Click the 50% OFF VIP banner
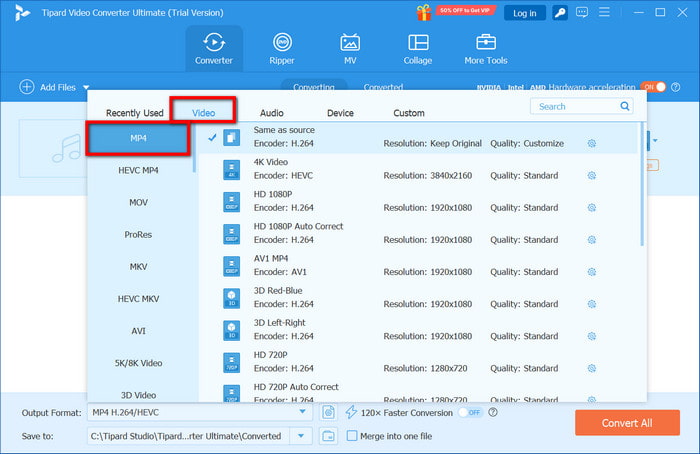 point(465,10)
